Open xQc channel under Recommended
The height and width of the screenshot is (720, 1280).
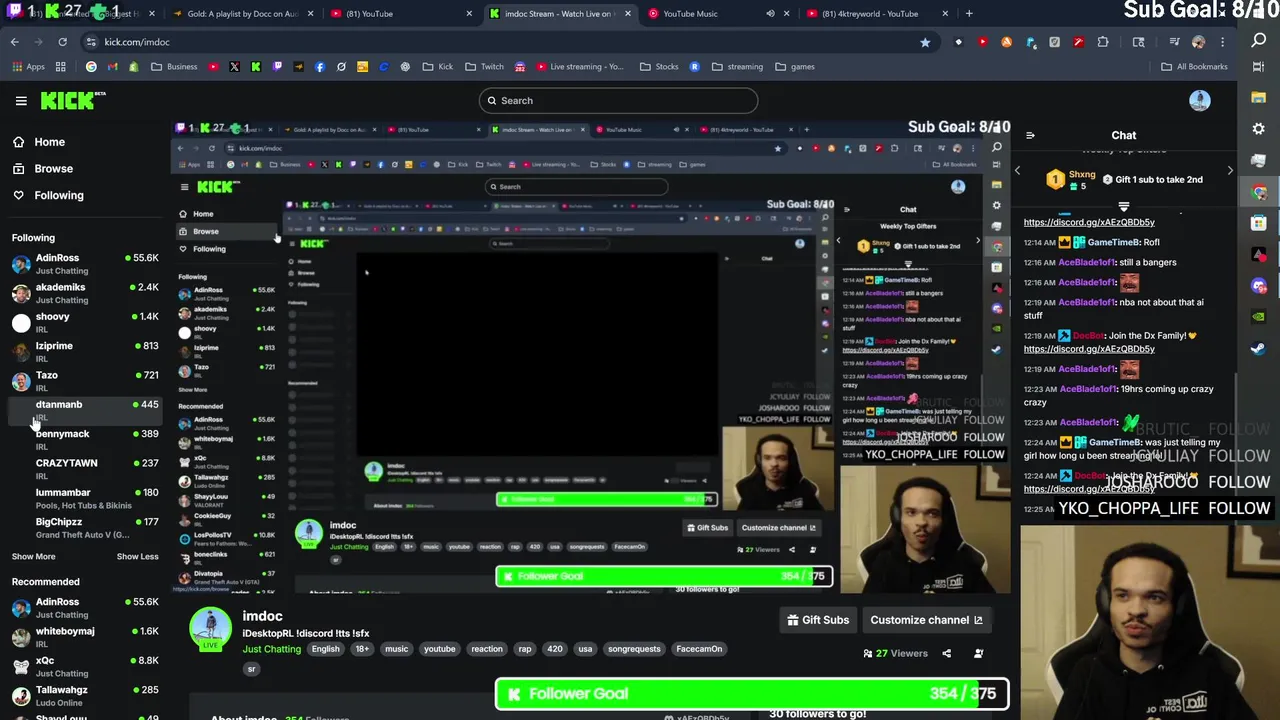(84, 666)
